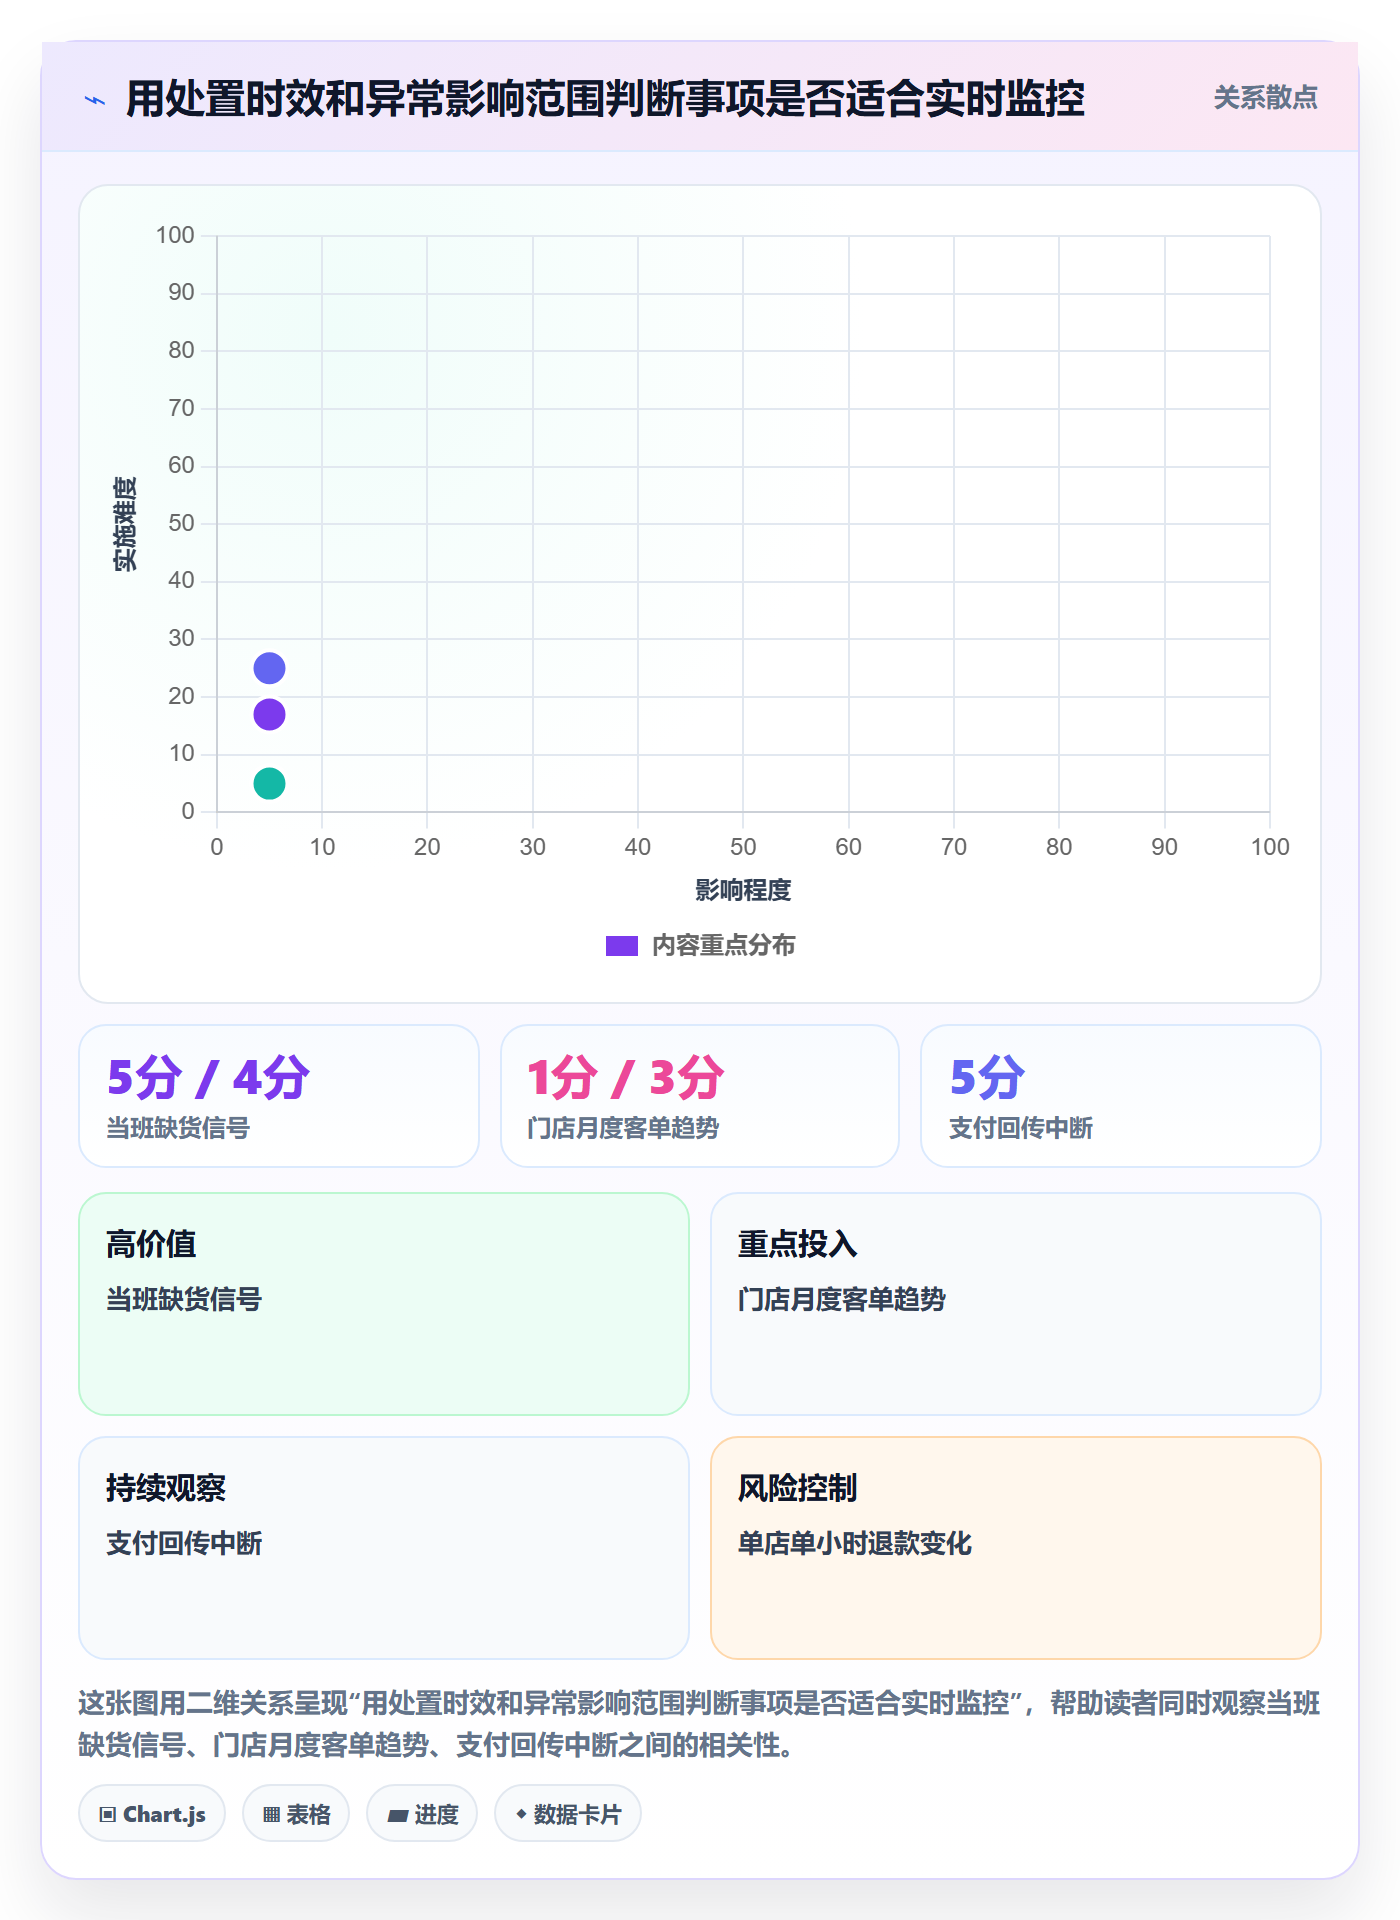This screenshot has width=1400, height=1920.
Task: Click the 影响程度 x-axis title
Action: point(743,890)
